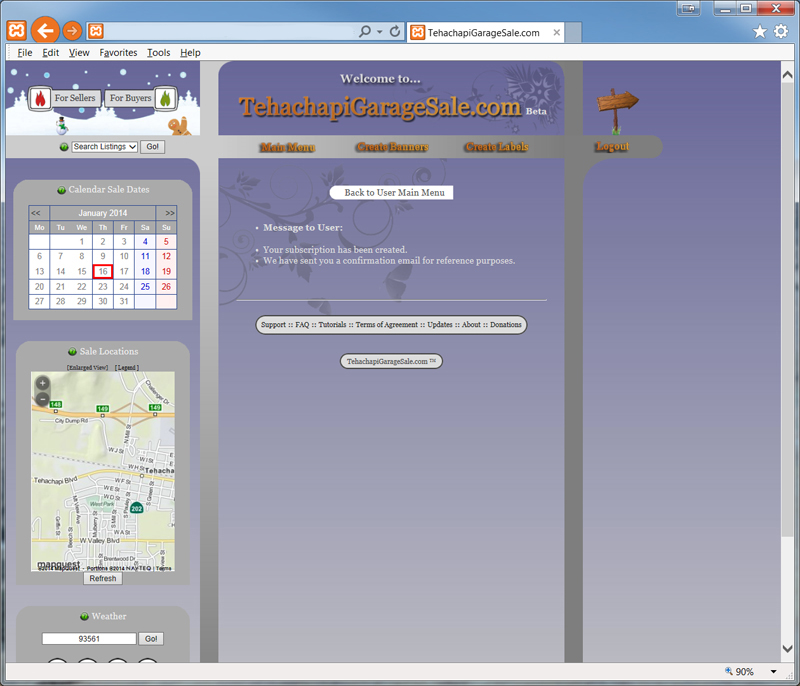The height and width of the screenshot is (686, 800).
Task: Click the zoom magnifier icon in status bar
Action: pos(729,671)
